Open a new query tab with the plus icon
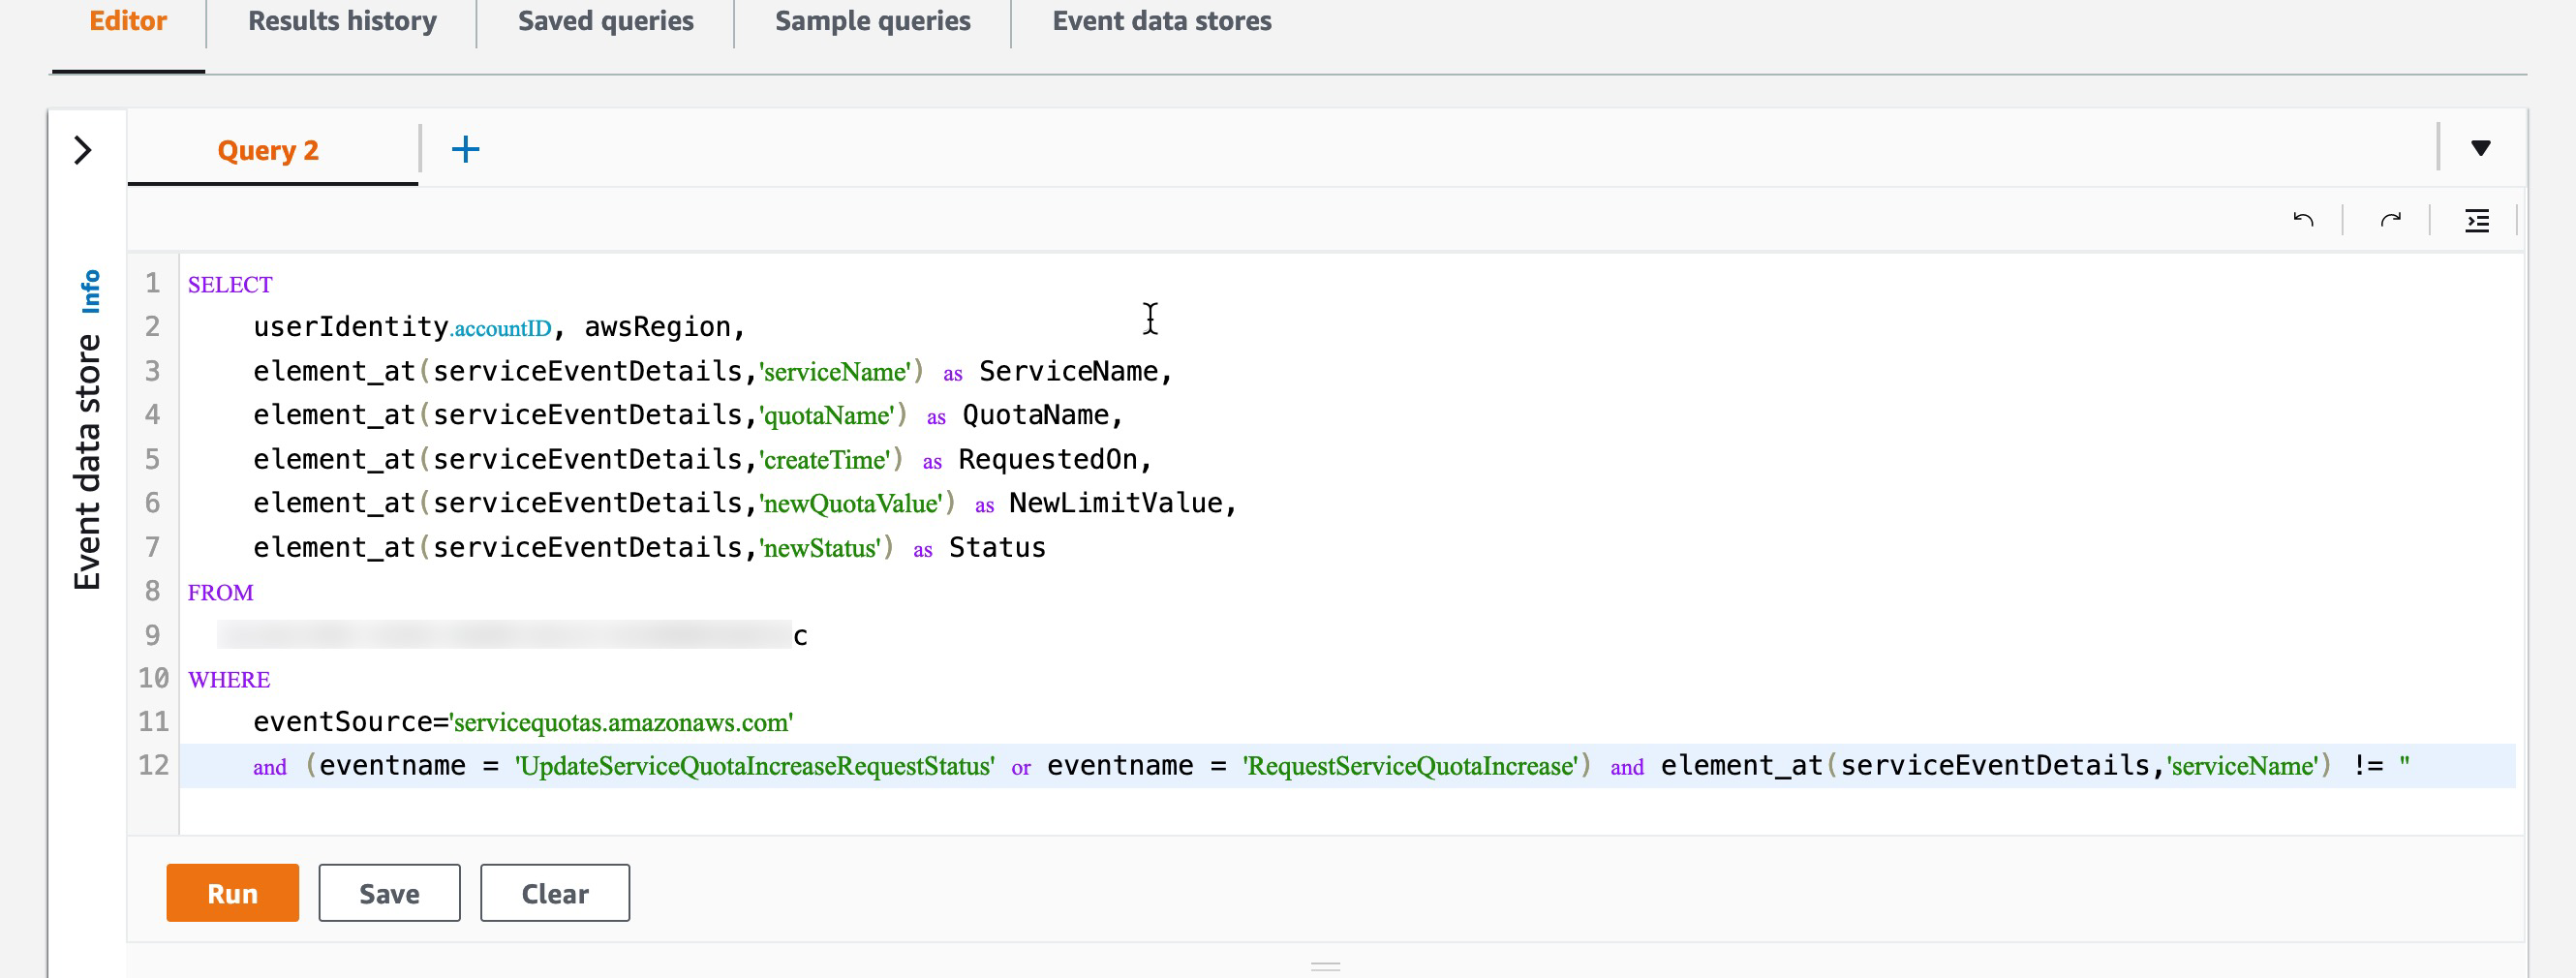Image resolution: width=2576 pixels, height=978 pixels. [x=466, y=148]
